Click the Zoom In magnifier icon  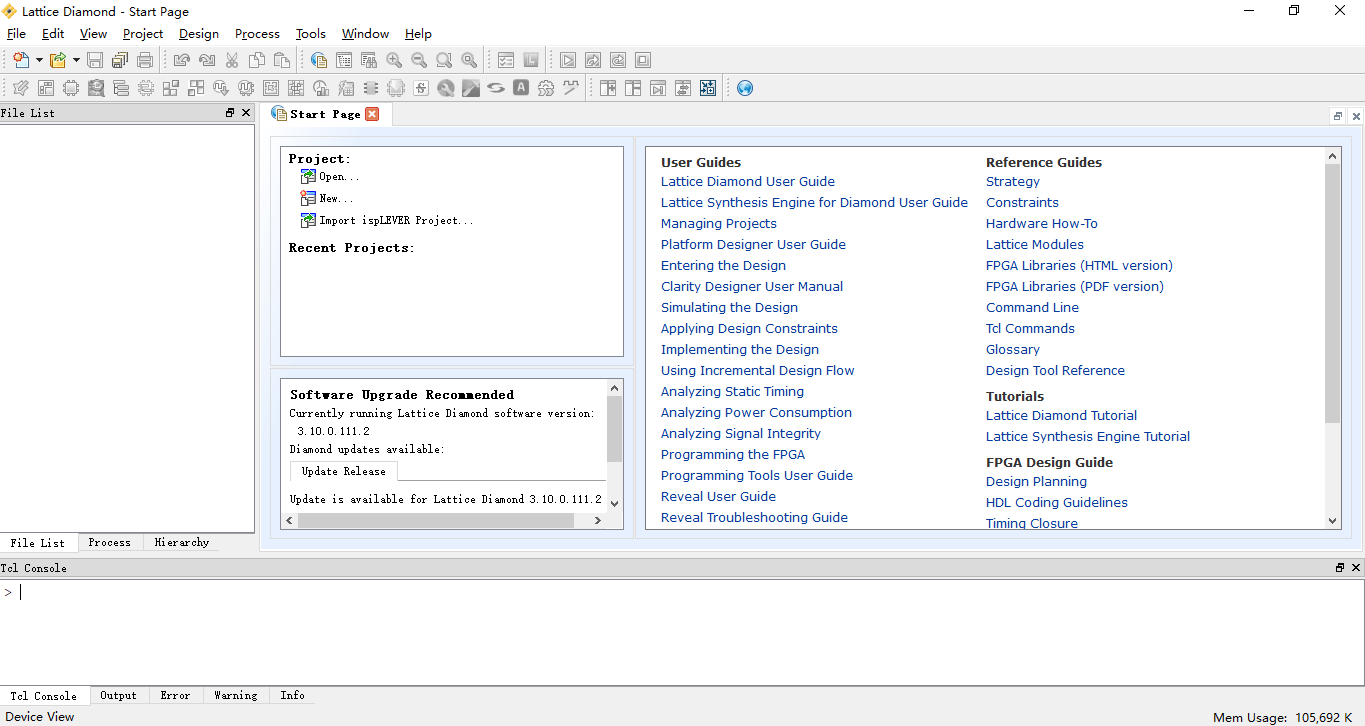pos(394,60)
